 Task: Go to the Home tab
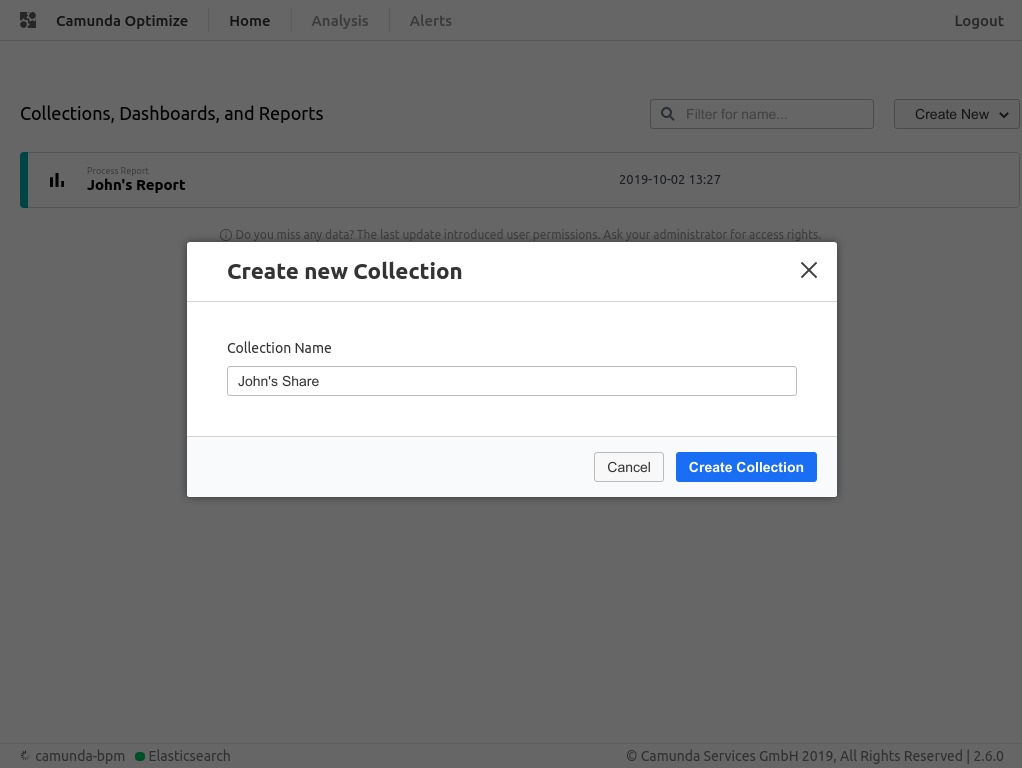pyautogui.click(x=249, y=20)
